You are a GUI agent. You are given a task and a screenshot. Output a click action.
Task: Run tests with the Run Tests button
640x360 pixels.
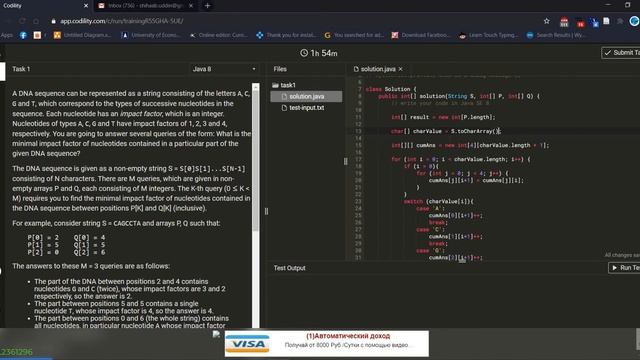[x=624, y=268]
